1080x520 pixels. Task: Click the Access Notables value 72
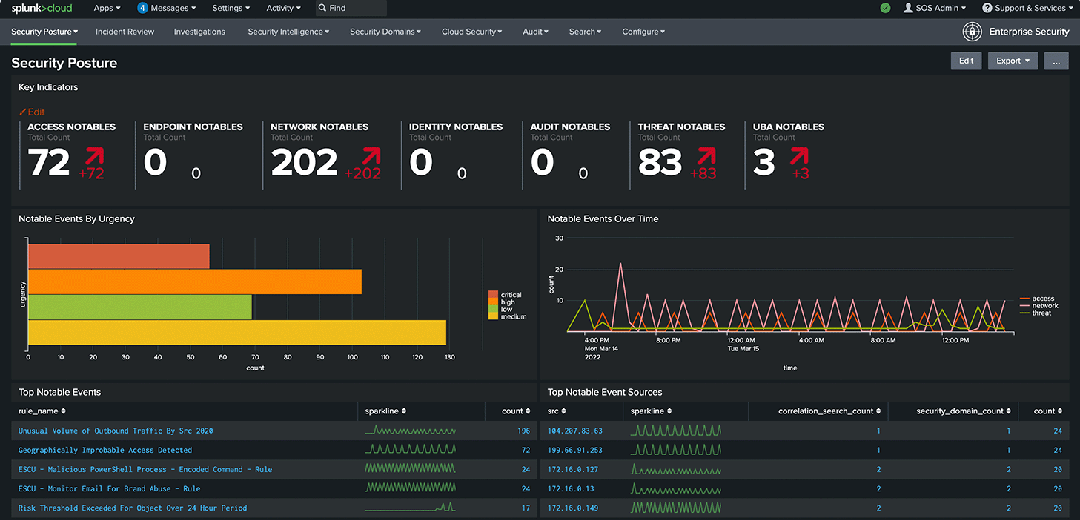(x=49, y=163)
